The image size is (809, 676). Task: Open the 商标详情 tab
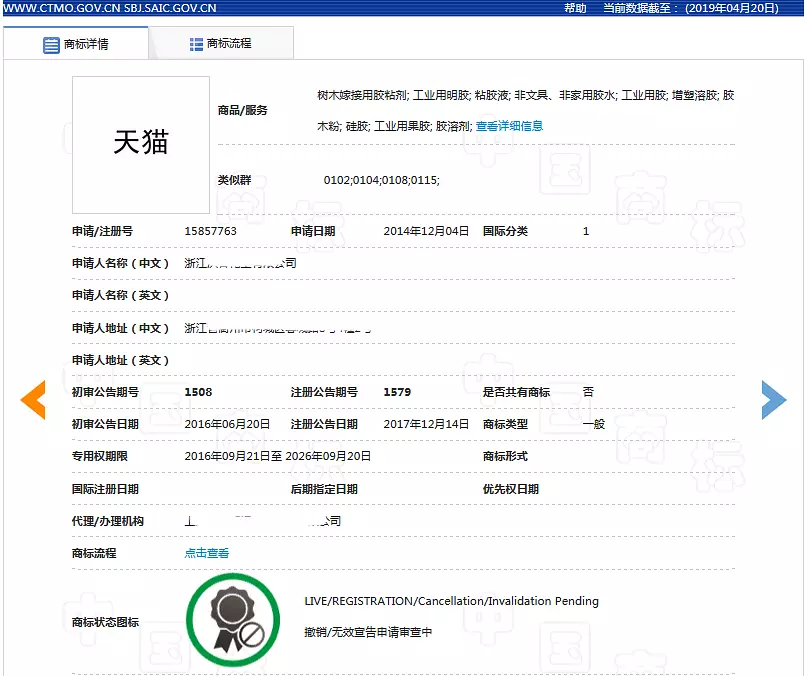tap(76, 43)
